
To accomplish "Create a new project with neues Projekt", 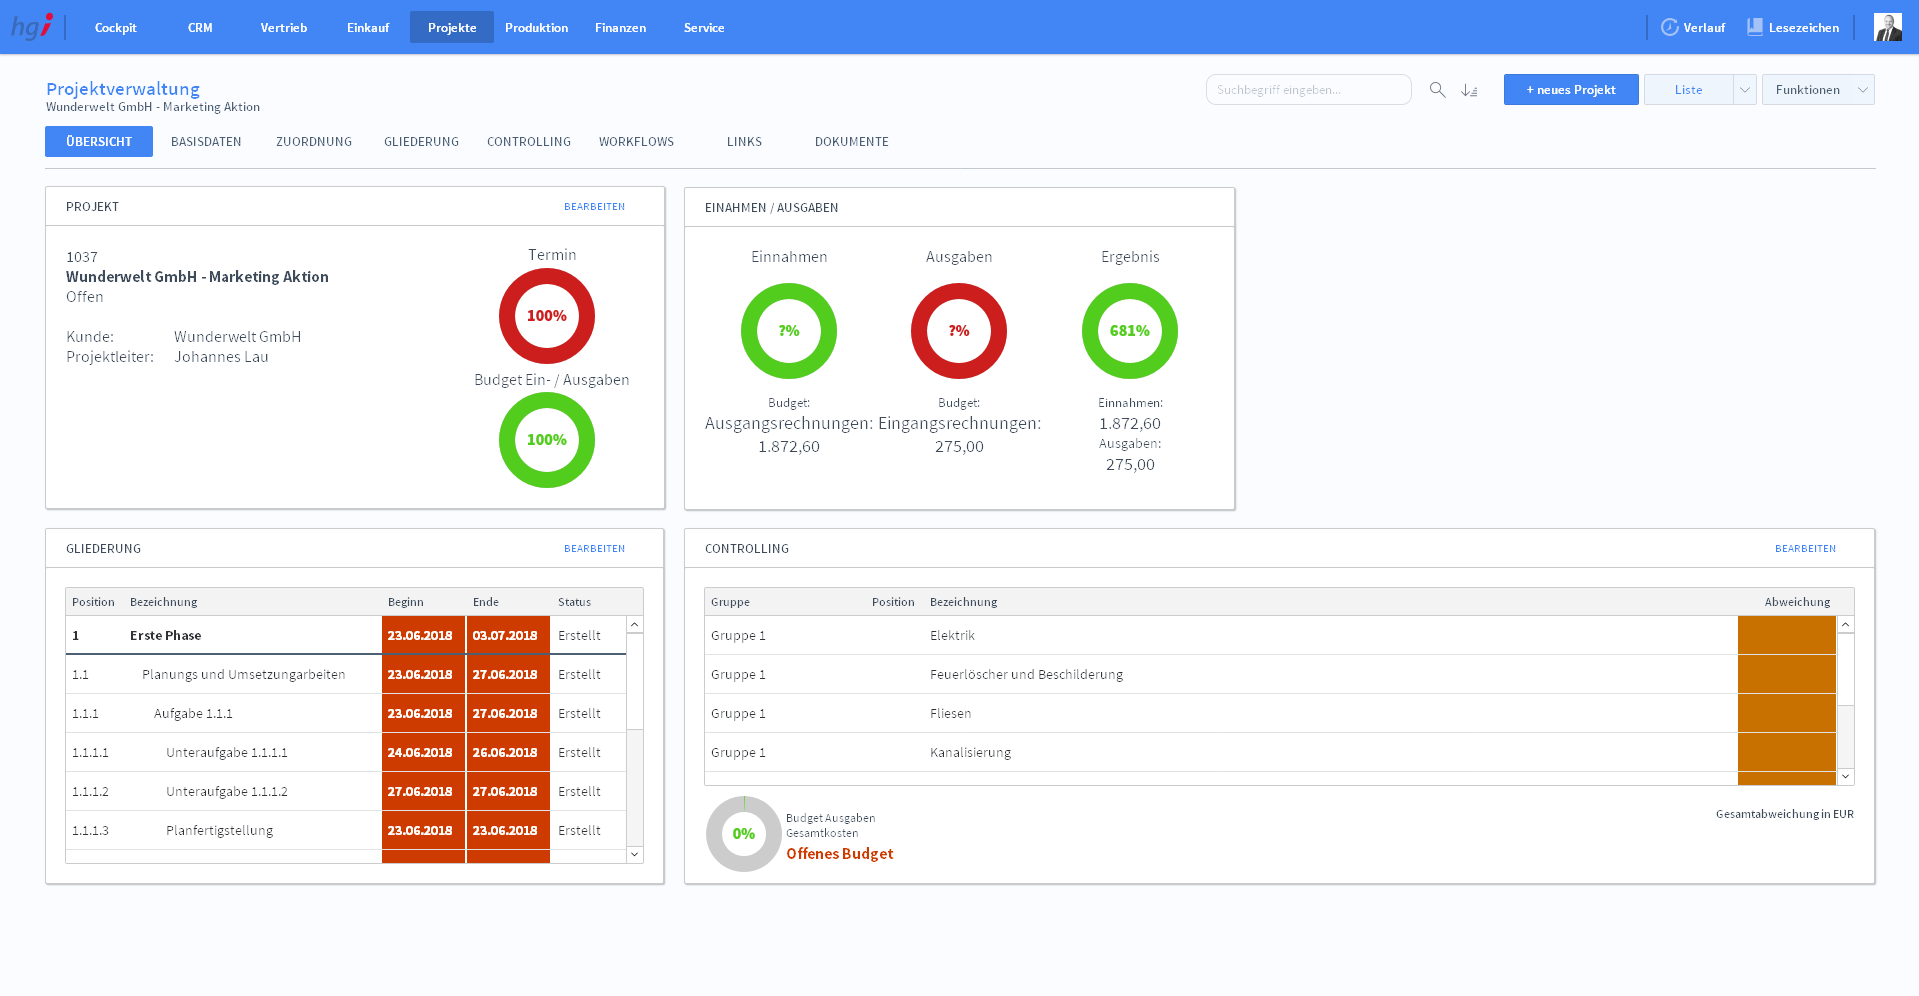I will pyautogui.click(x=1570, y=90).
